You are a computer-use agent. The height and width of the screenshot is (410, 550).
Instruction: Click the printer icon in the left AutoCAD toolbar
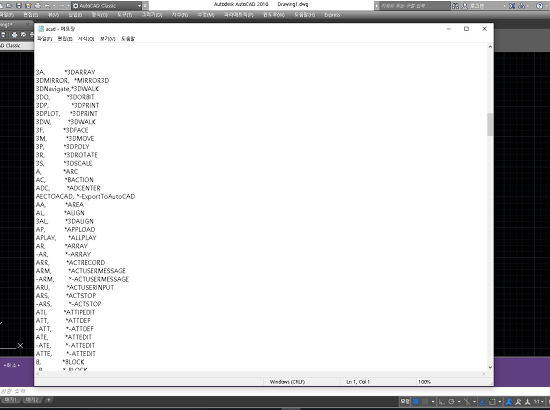tap(14, 35)
